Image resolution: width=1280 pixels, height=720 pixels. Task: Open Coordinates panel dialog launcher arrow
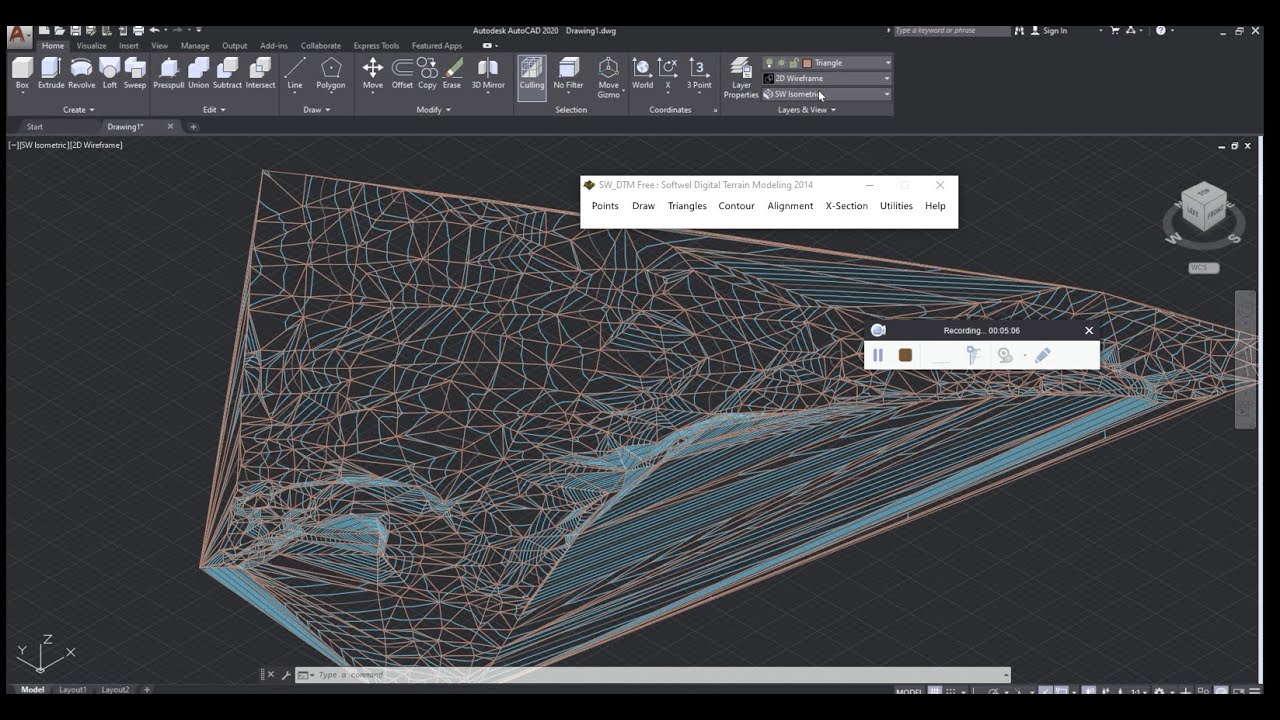click(x=715, y=110)
